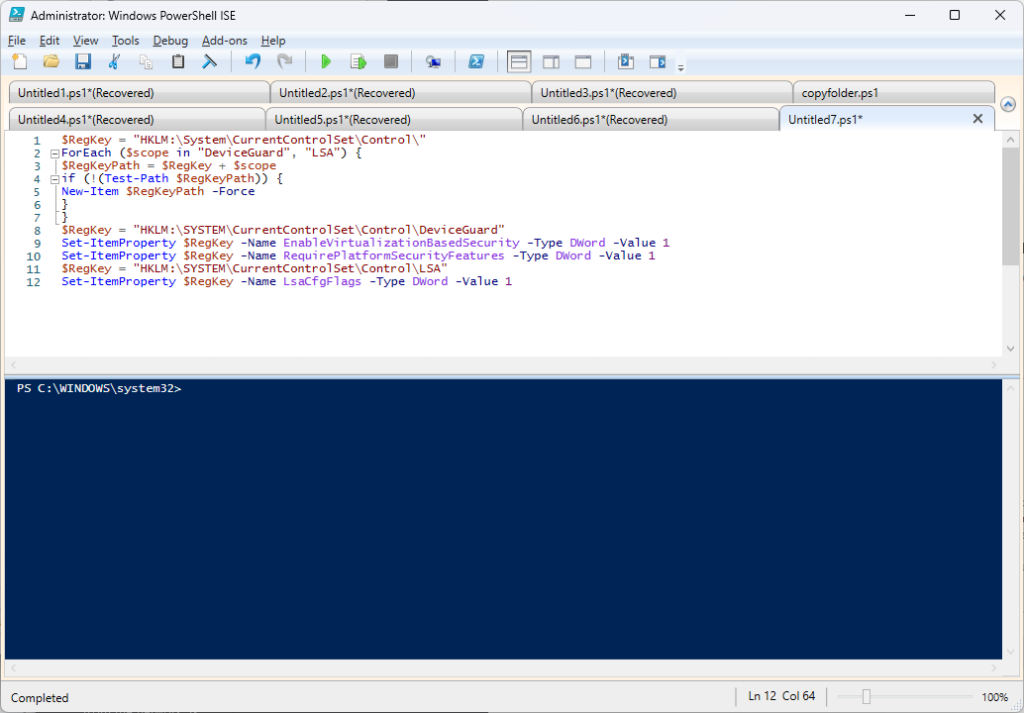Click the Undo arrow icon
1024x713 pixels.
point(252,62)
